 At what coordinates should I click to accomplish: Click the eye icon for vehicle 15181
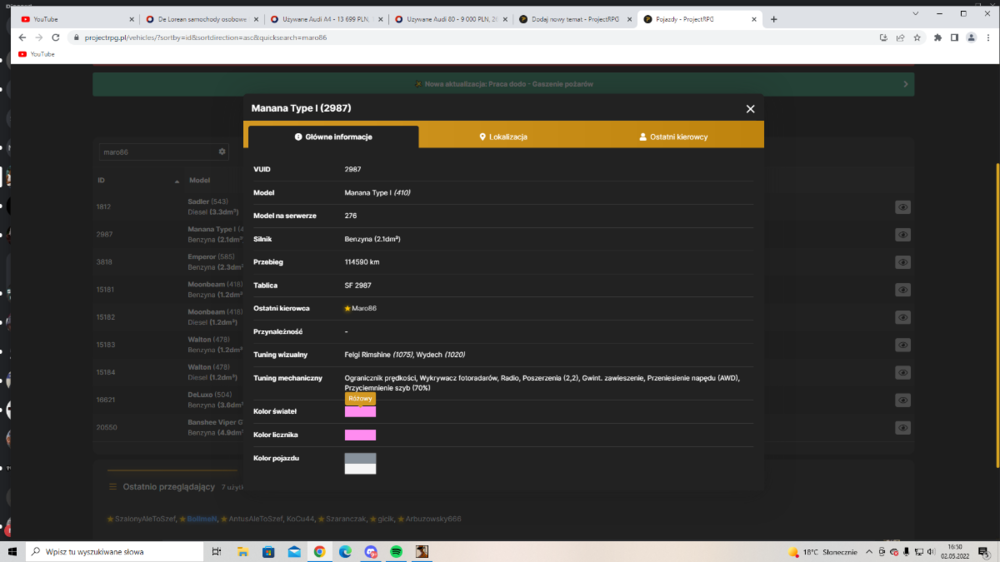tap(902, 290)
